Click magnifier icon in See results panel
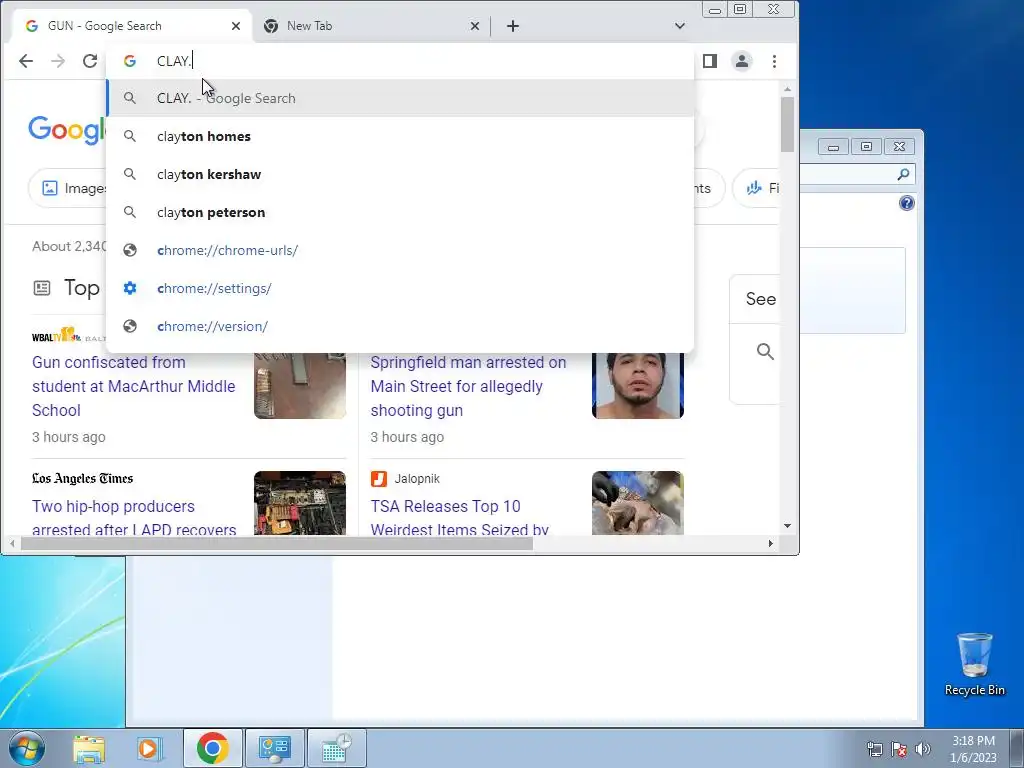Image resolution: width=1024 pixels, height=768 pixels. [x=765, y=351]
